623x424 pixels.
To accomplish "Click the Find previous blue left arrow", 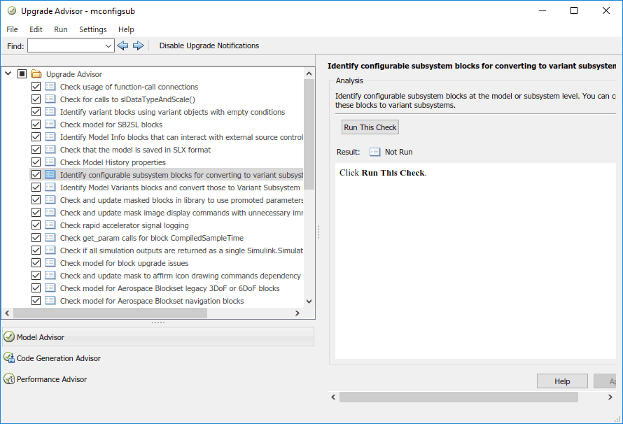I will point(123,46).
